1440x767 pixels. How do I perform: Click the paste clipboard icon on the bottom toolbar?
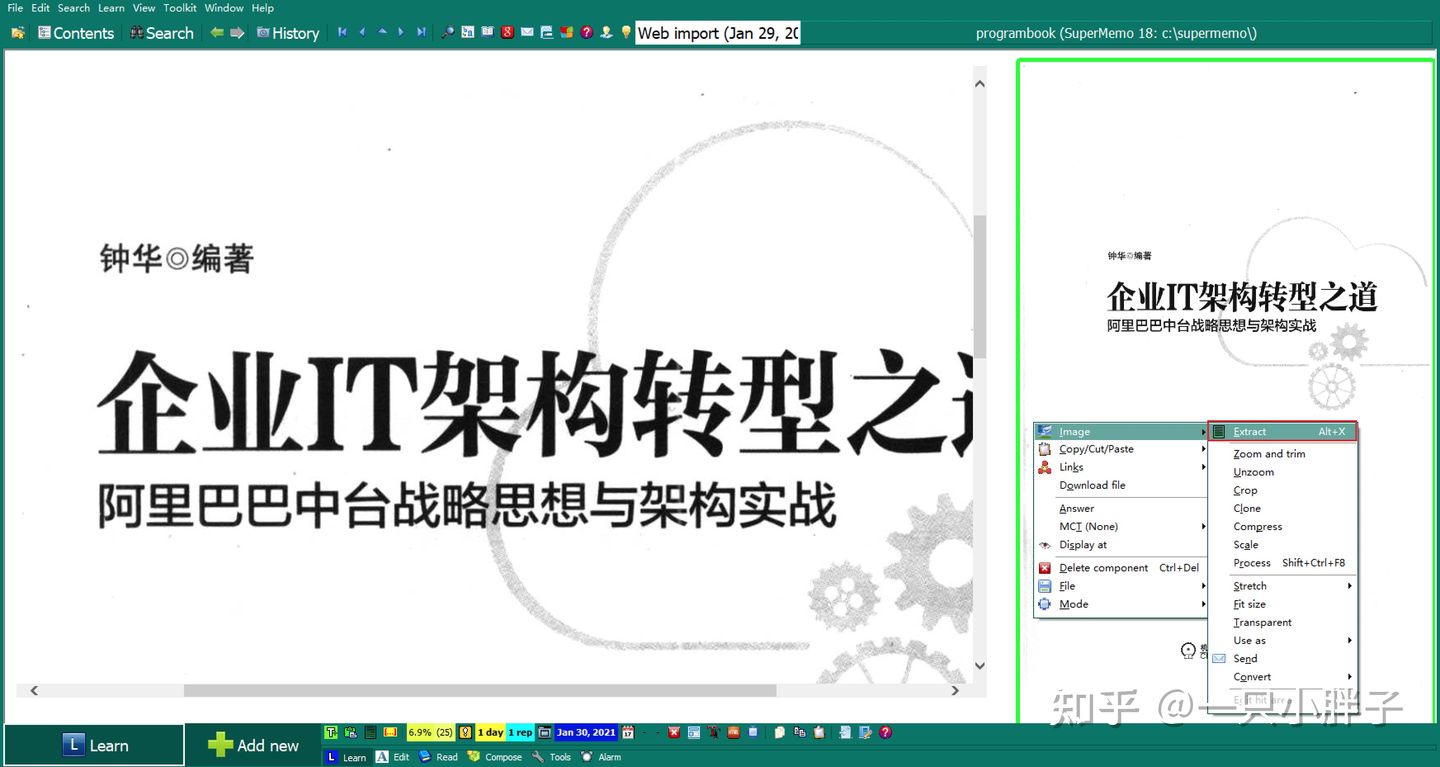click(817, 732)
